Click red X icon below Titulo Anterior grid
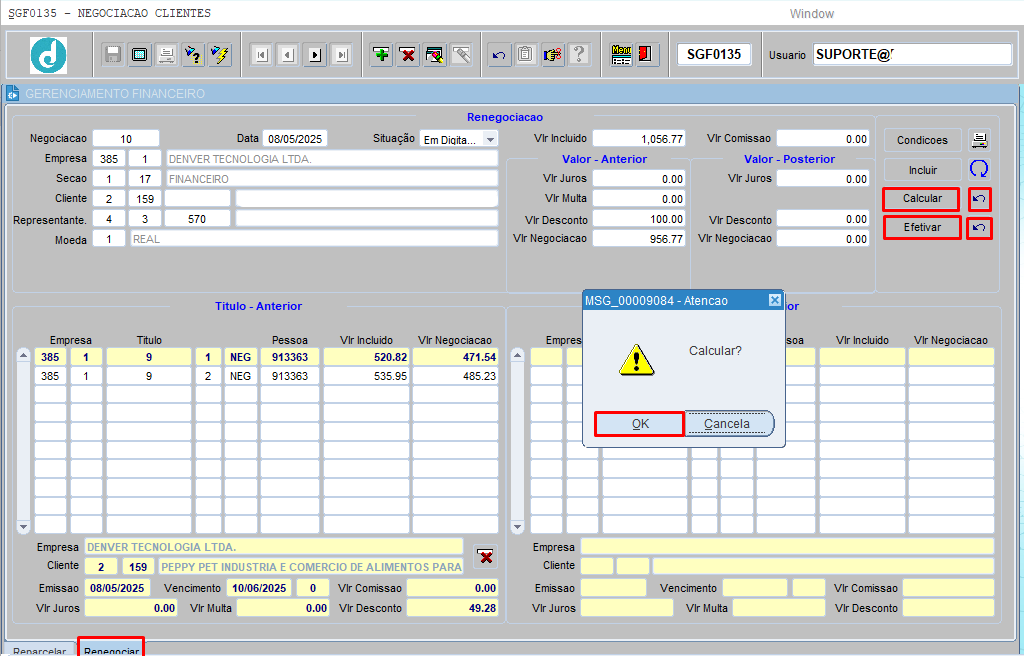Viewport: 1024px width, 656px height. tap(485, 557)
